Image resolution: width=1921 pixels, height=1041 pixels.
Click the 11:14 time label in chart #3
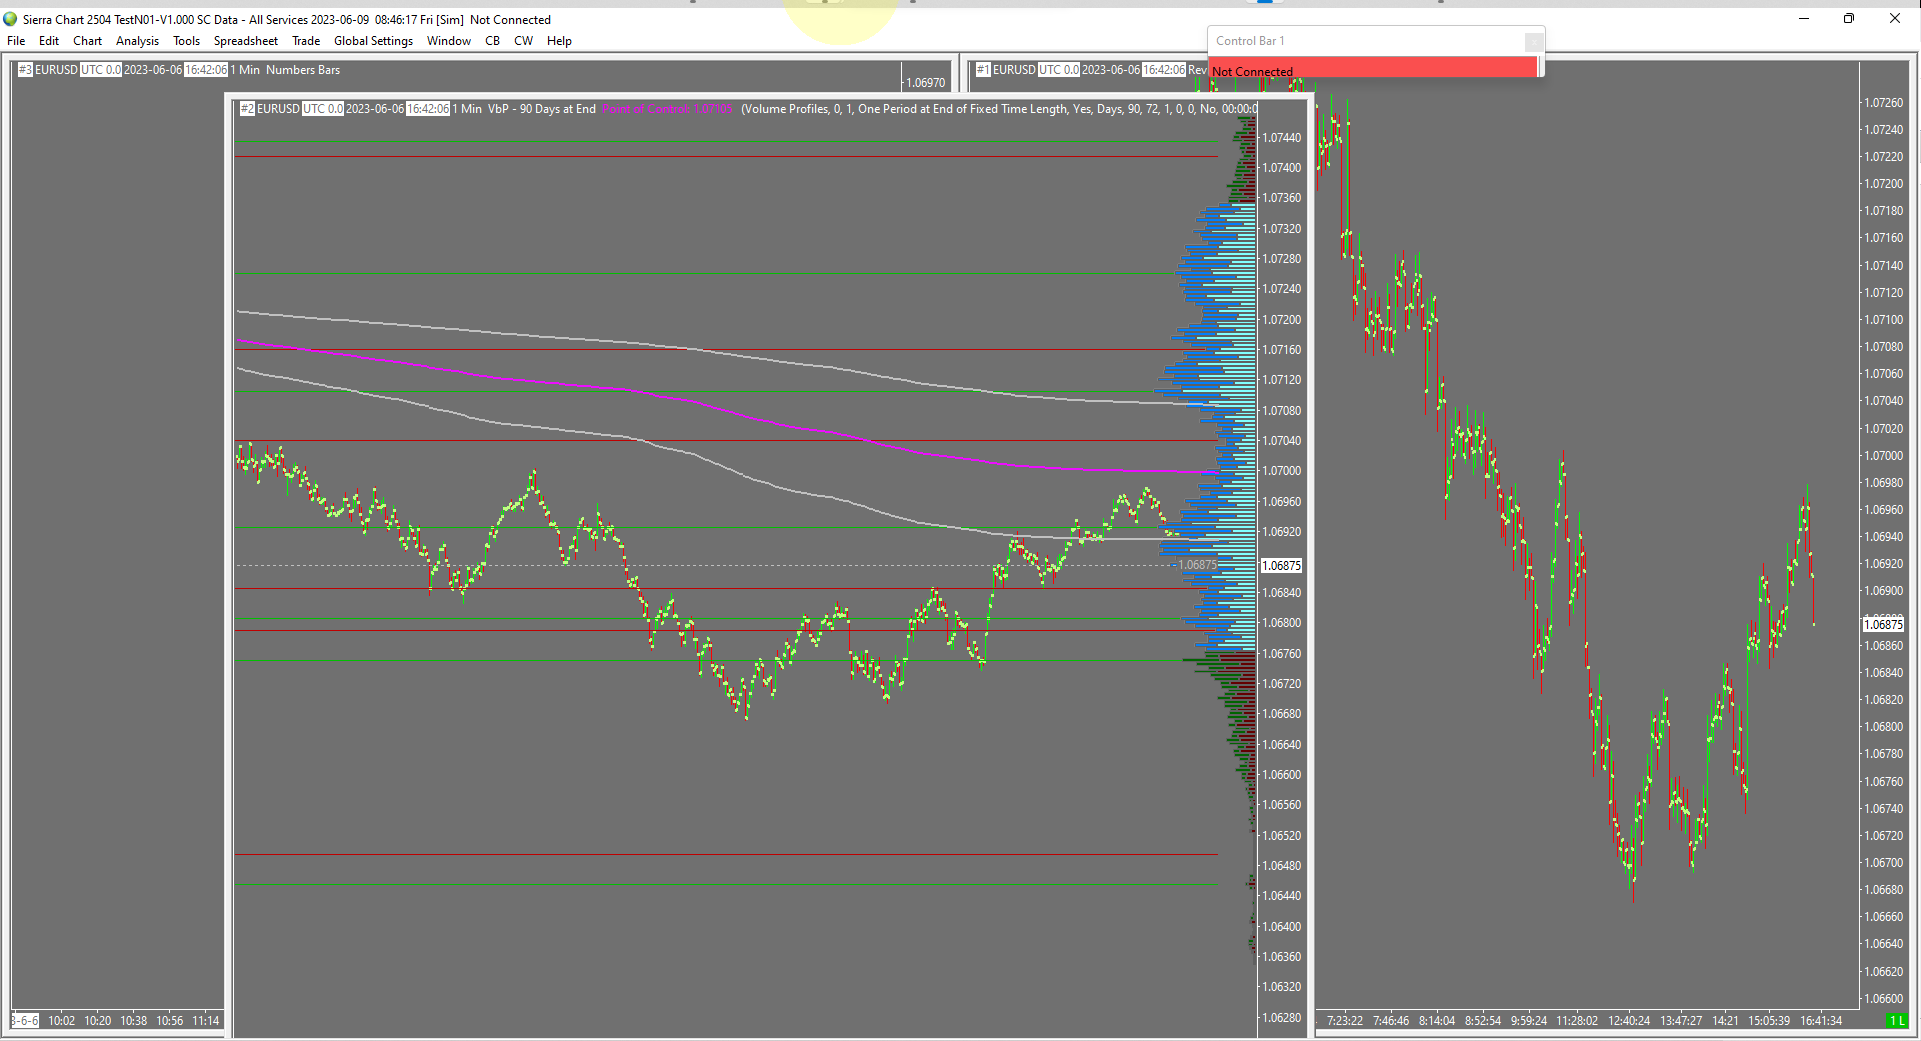205,1021
